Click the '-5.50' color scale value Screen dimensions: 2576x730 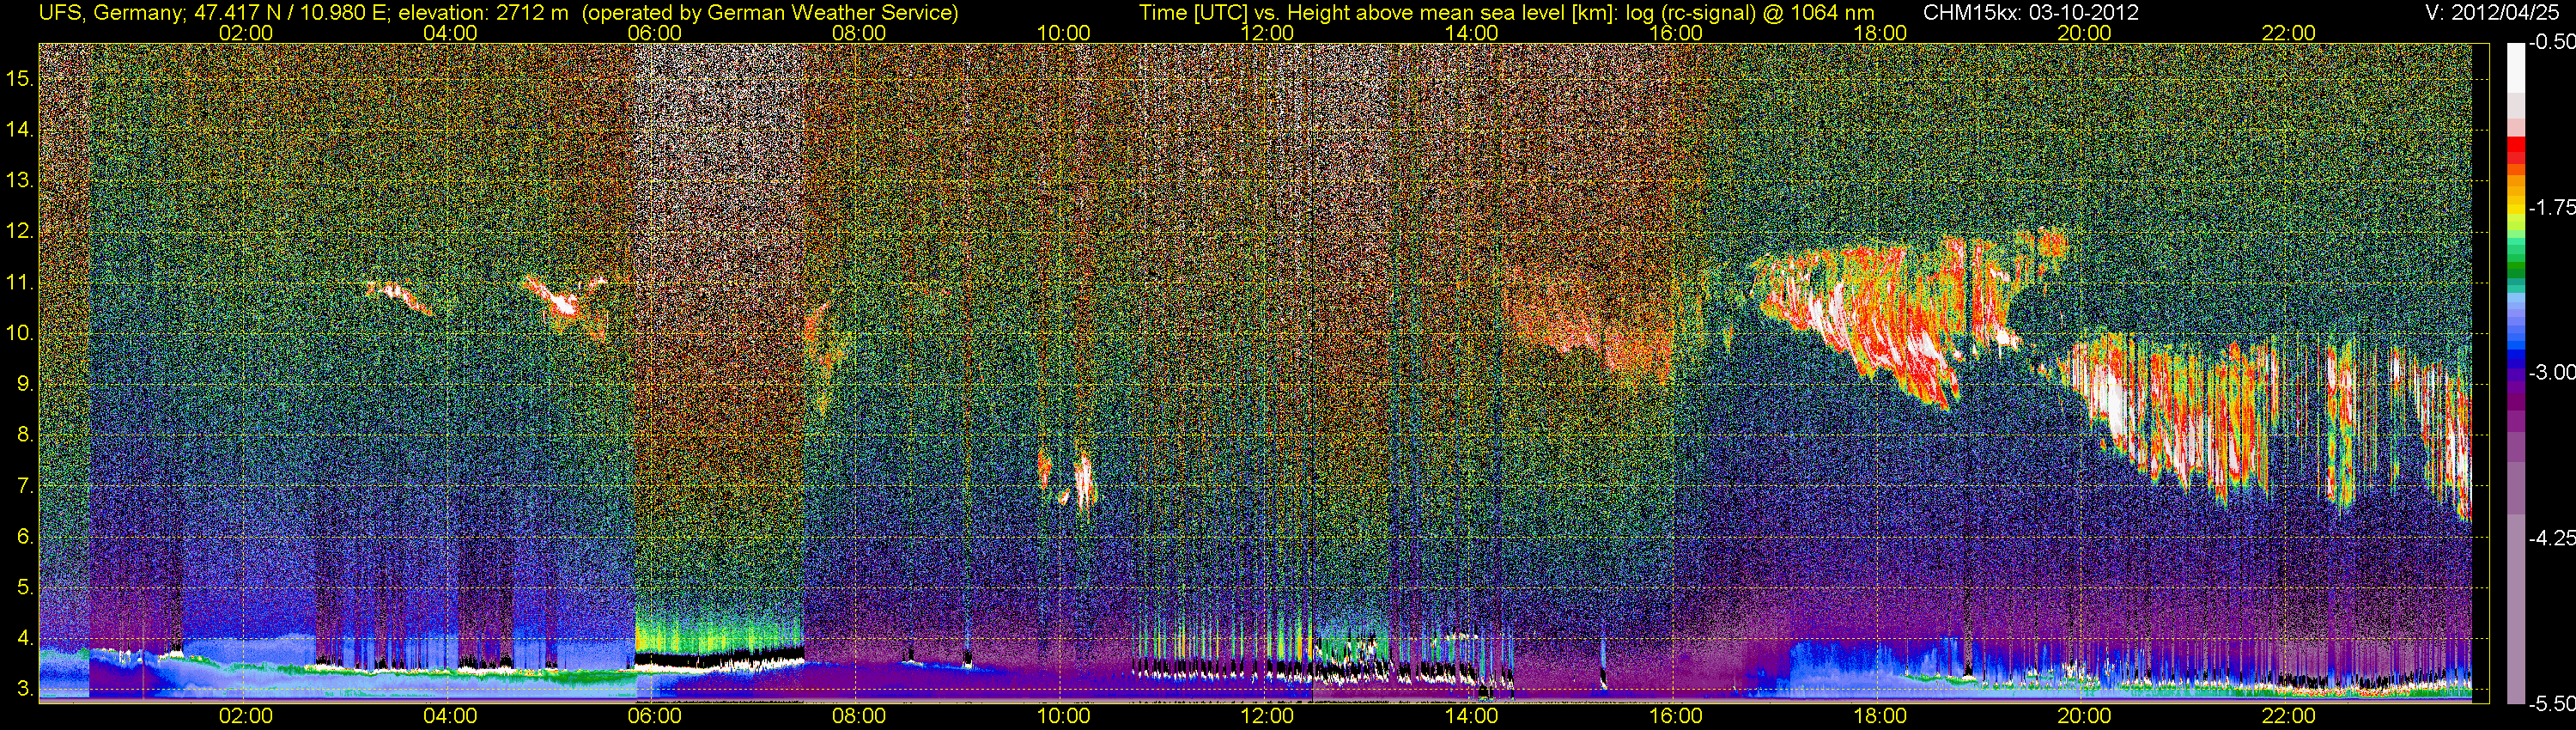pos(2551,704)
